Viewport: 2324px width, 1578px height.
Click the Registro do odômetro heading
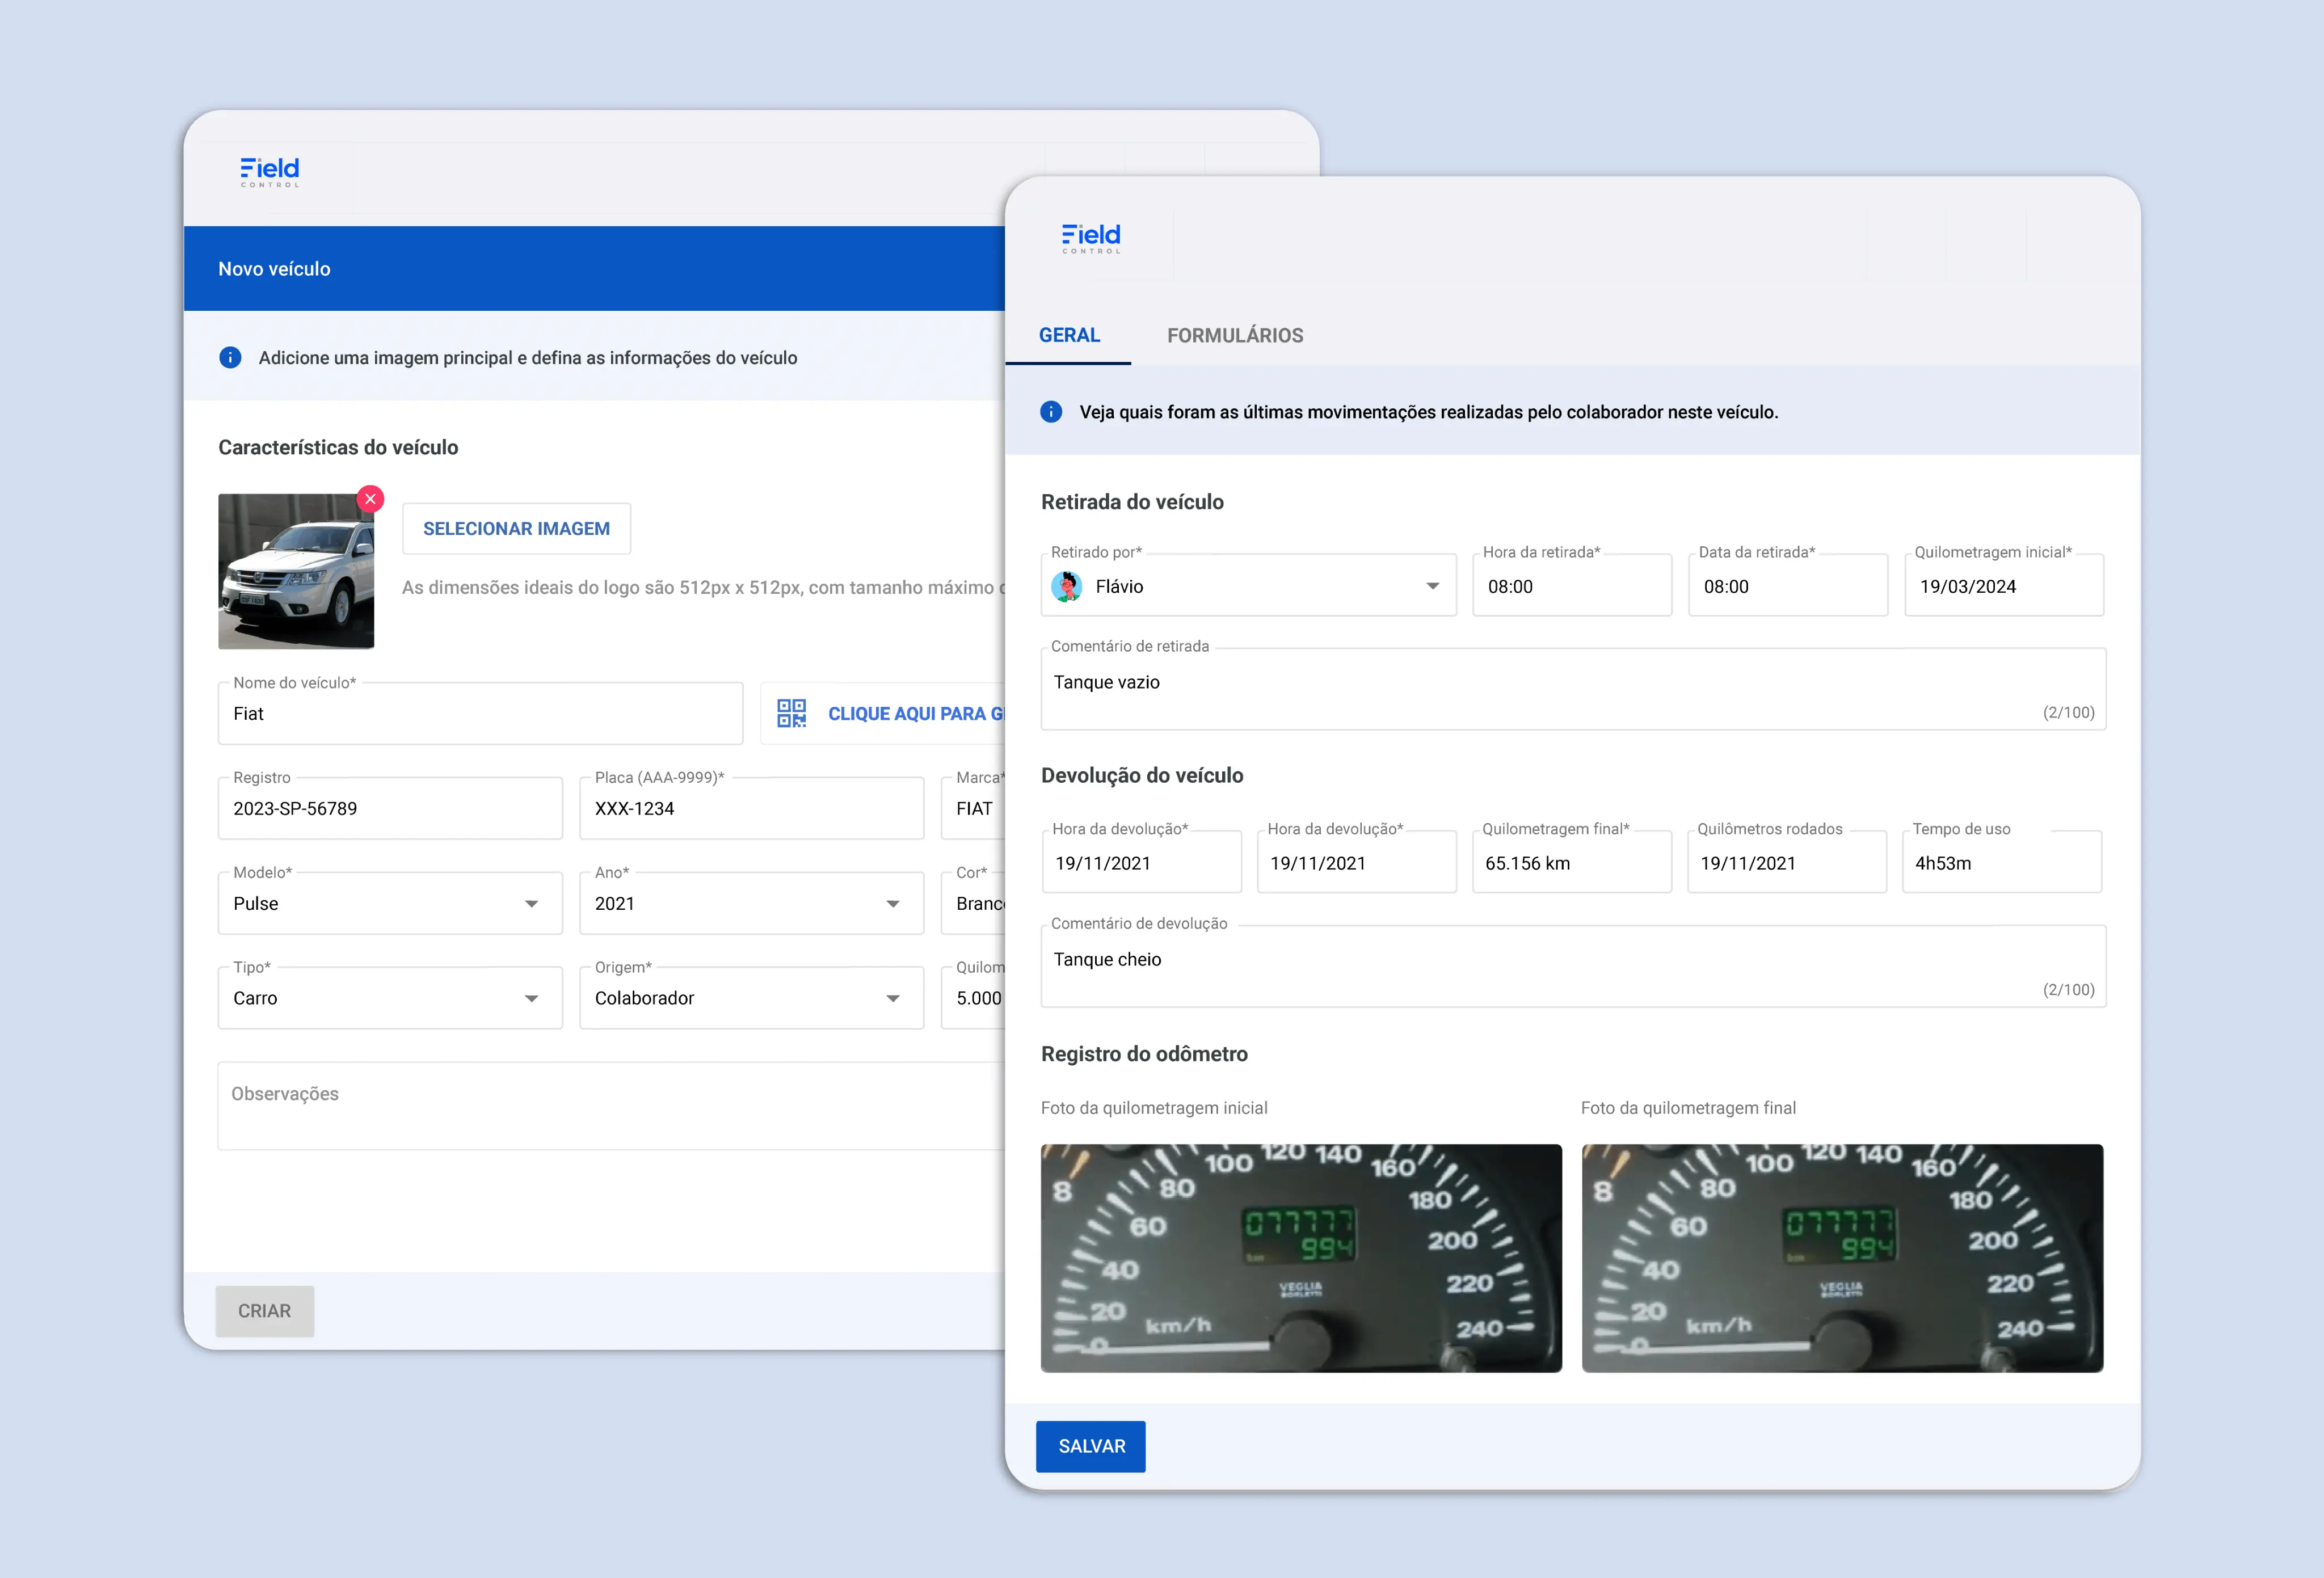(1144, 1054)
